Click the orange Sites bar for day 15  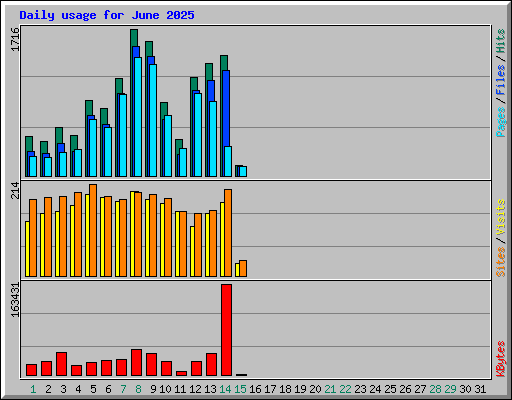[243, 268]
